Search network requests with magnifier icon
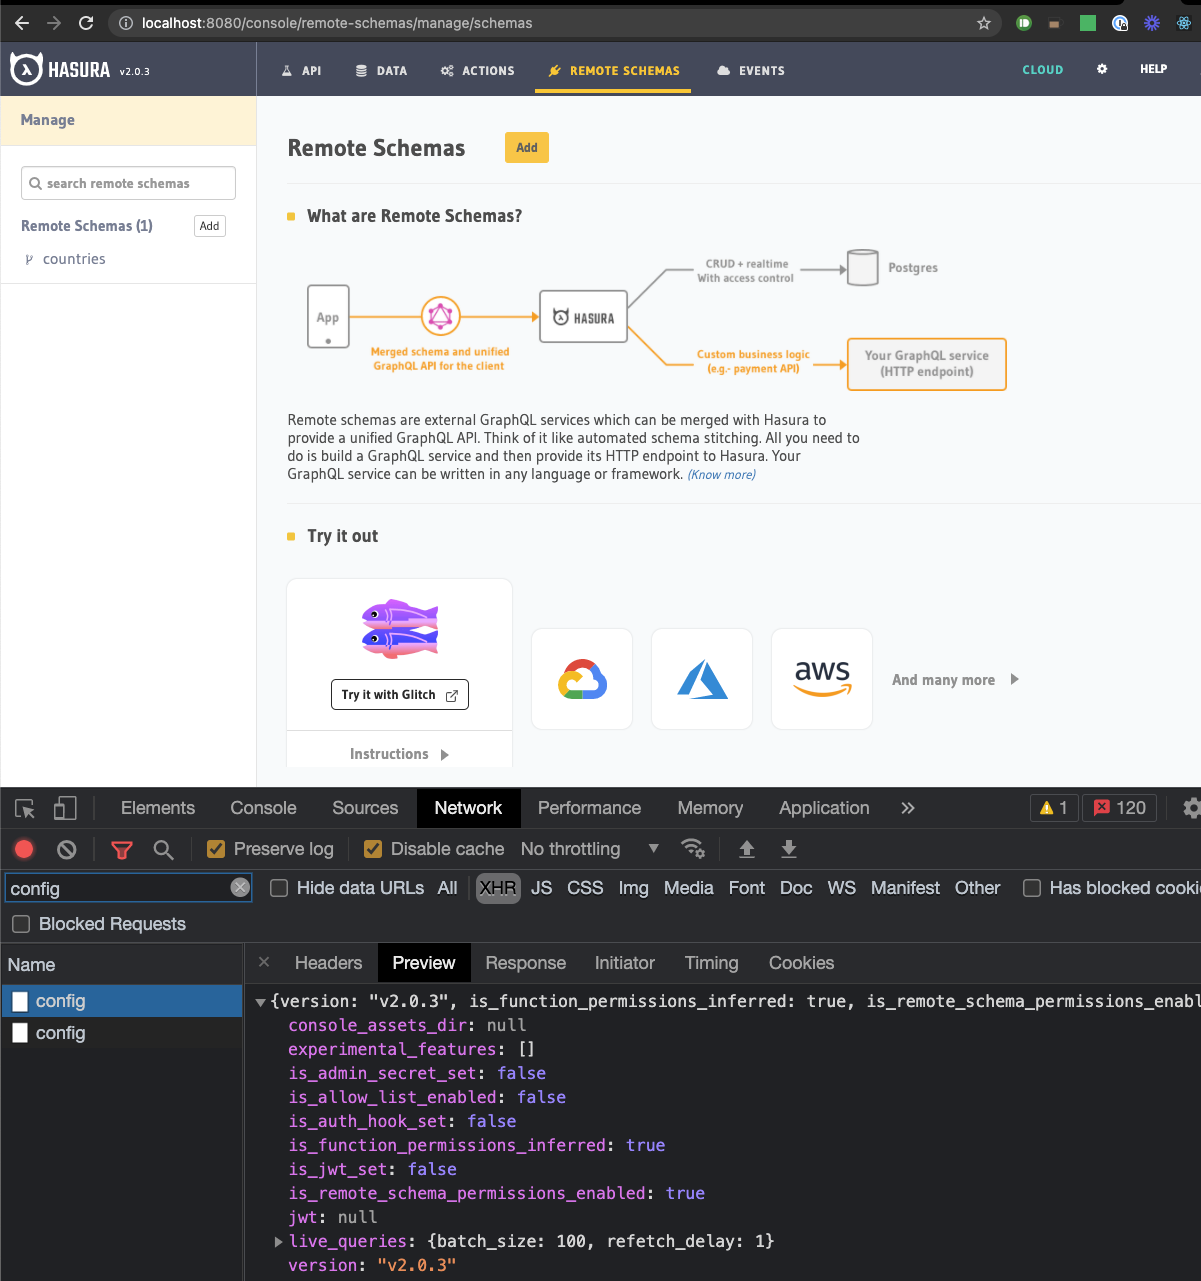Screen dimensions: 1201x1281 [x=163, y=848]
